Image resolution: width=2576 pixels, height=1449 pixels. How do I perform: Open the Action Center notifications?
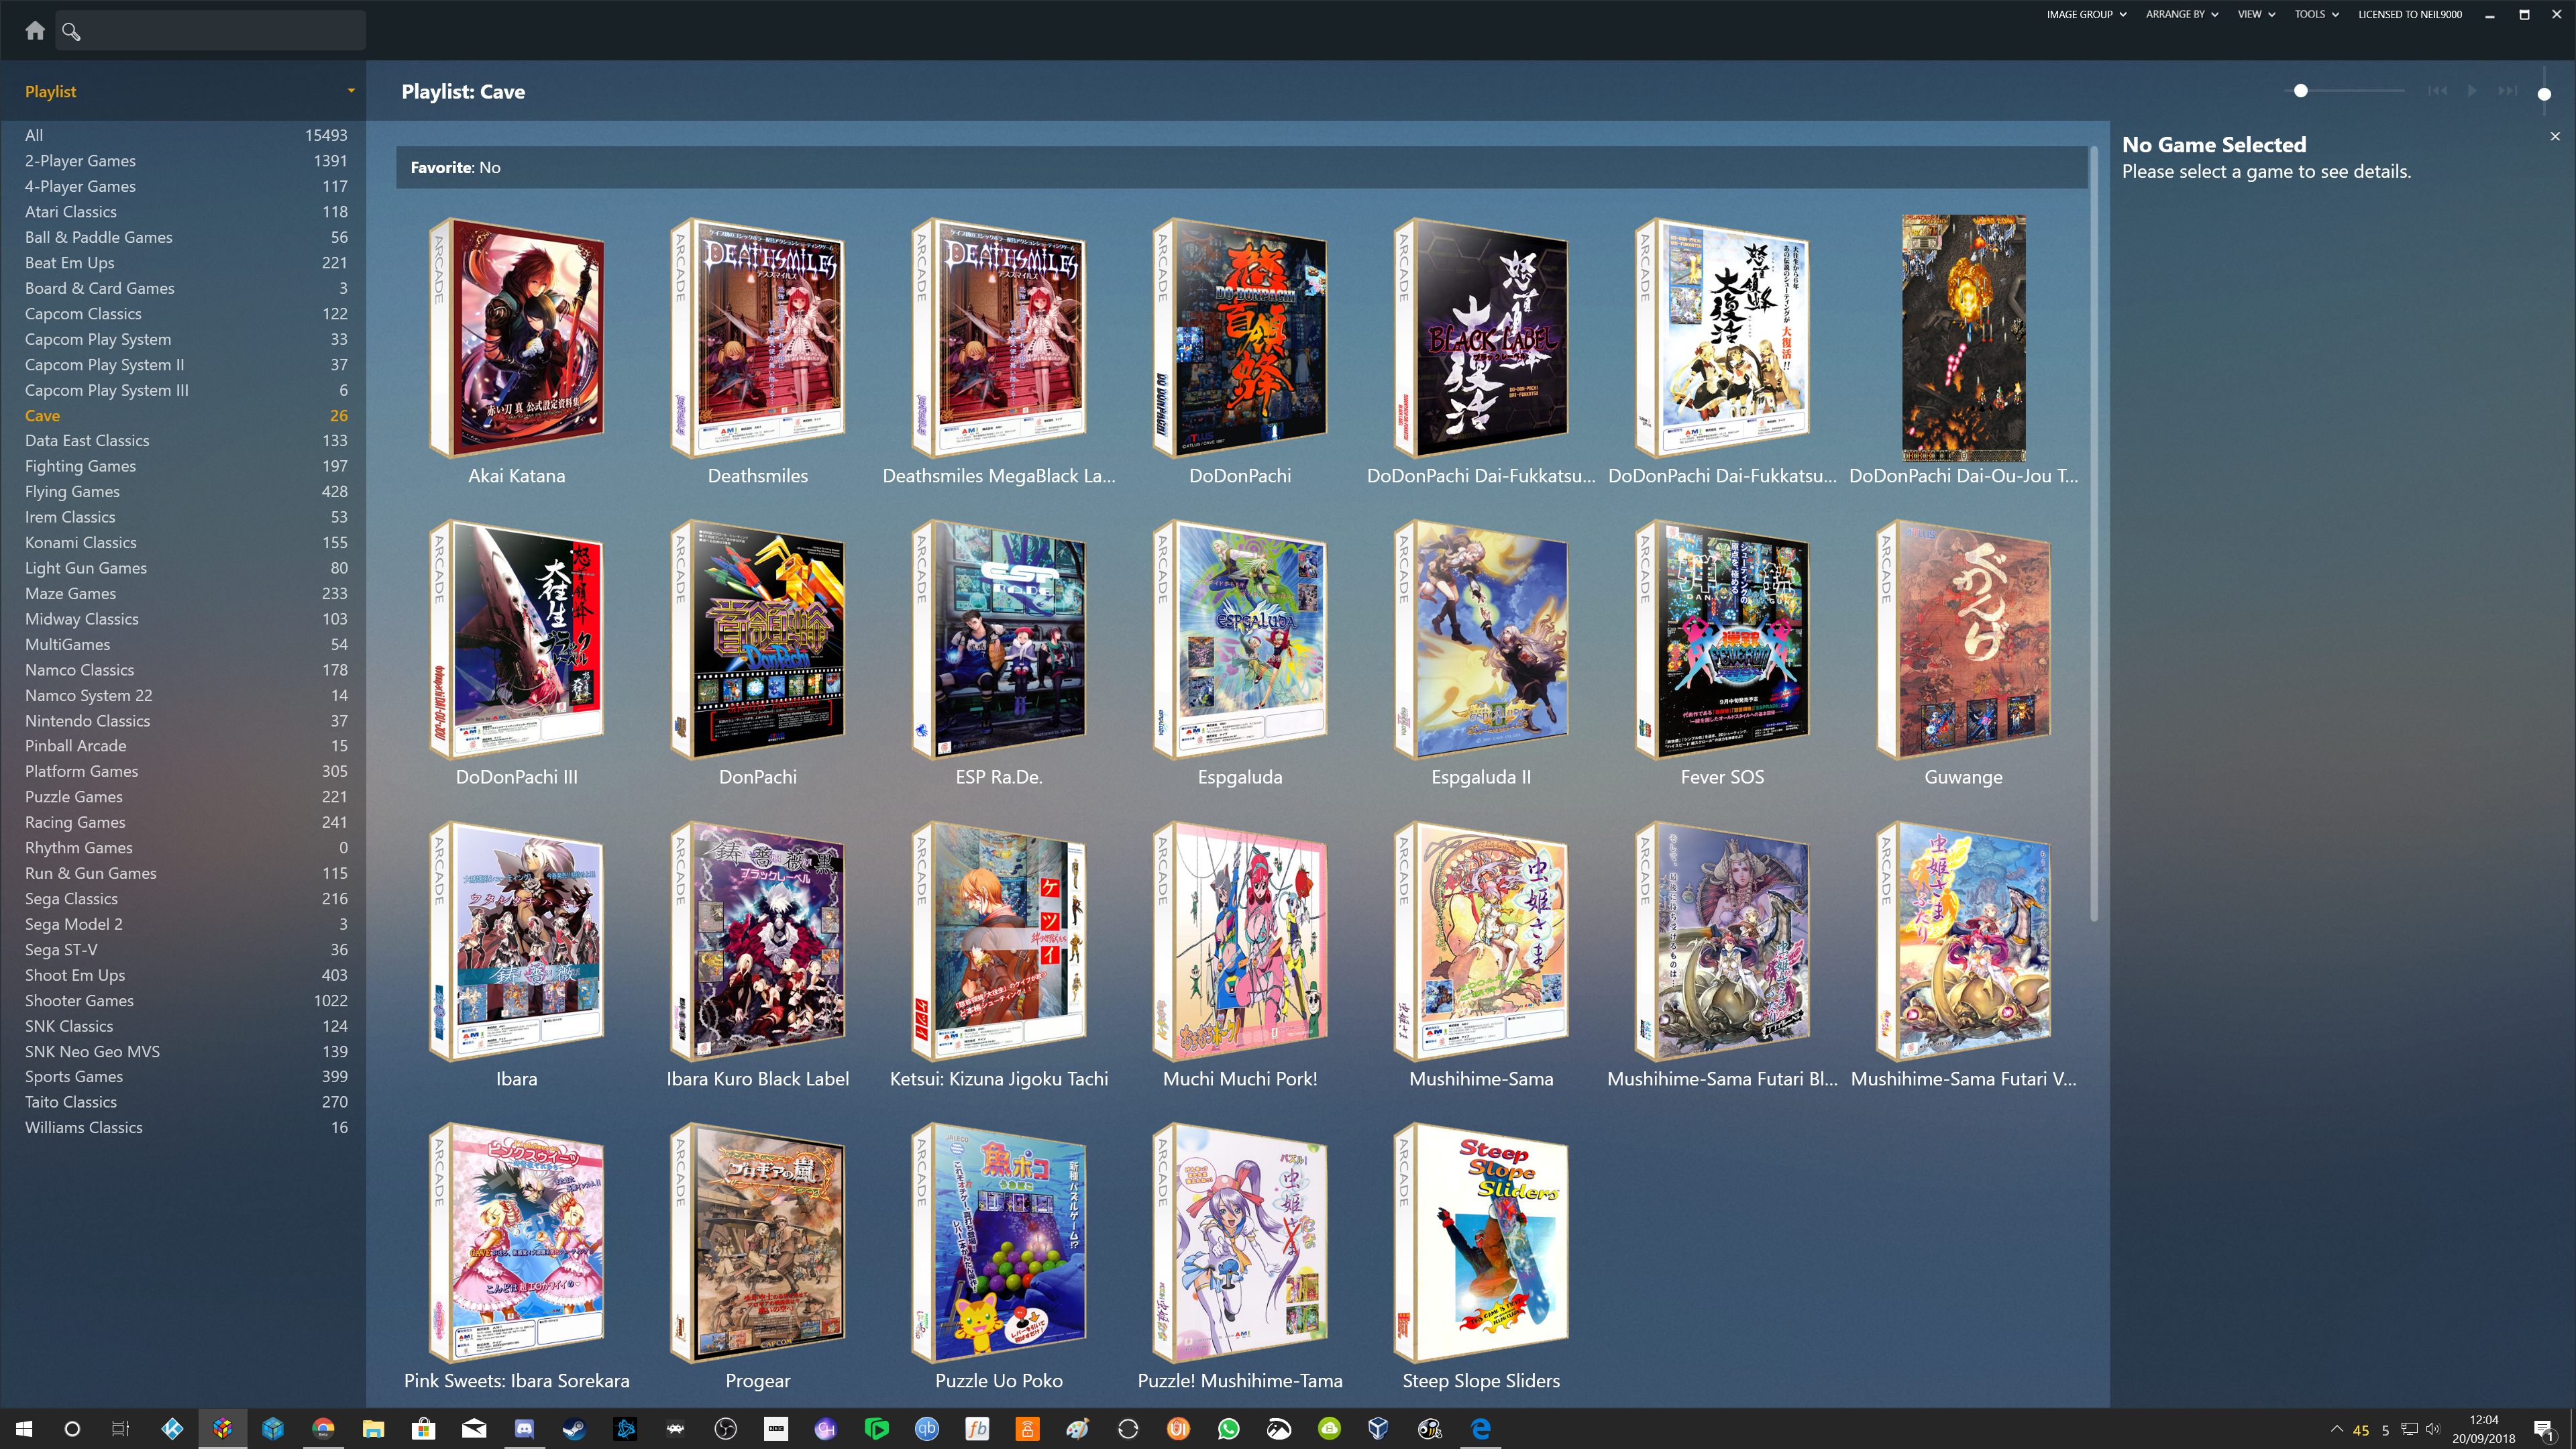pos(2544,1429)
